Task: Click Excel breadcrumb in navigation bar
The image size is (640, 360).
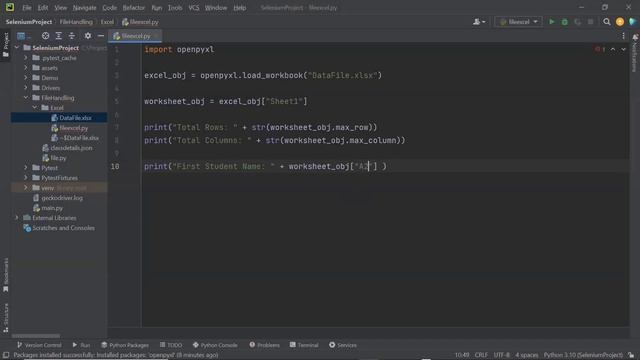Action: pyautogui.click(x=107, y=22)
